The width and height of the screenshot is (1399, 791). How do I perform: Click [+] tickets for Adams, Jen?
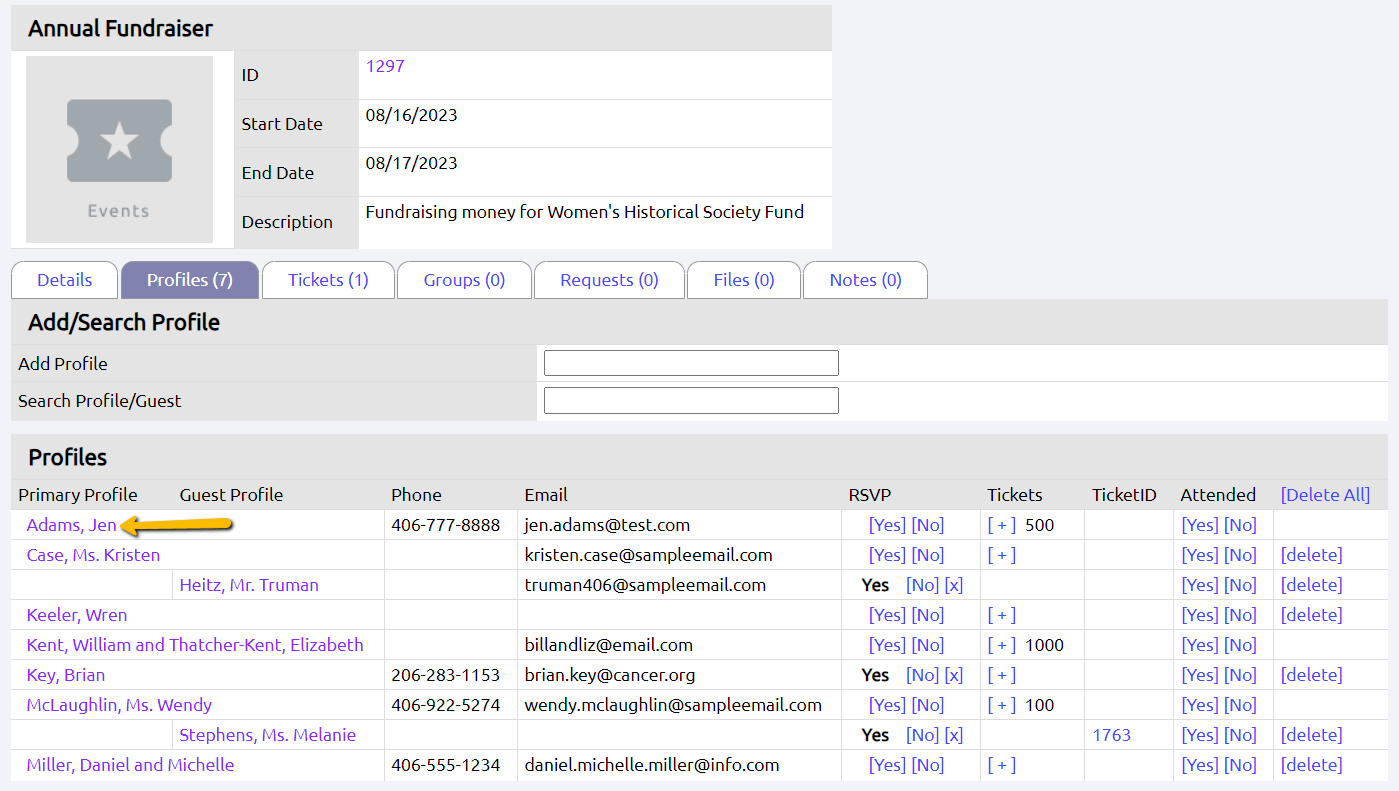1002,525
